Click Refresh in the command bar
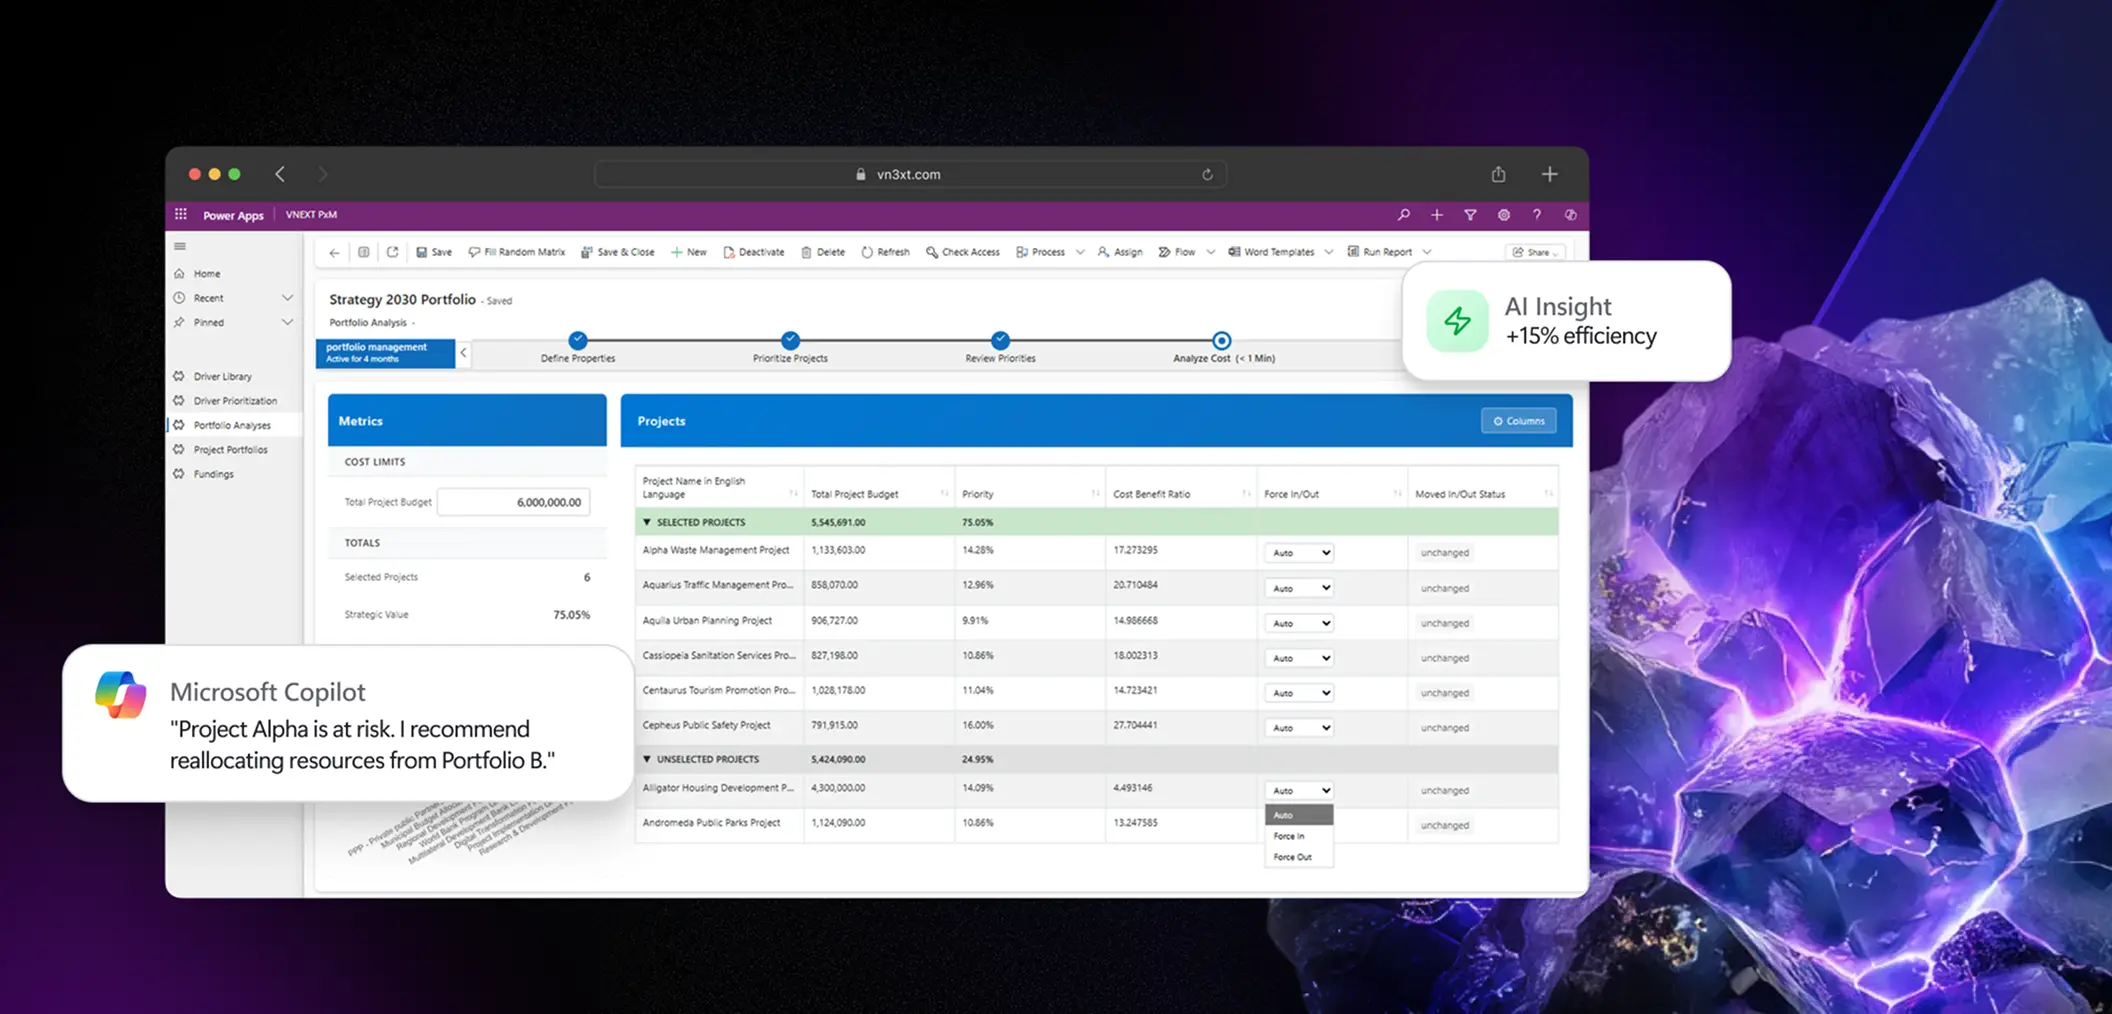The image size is (2112, 1014). [x=885, y=252]
